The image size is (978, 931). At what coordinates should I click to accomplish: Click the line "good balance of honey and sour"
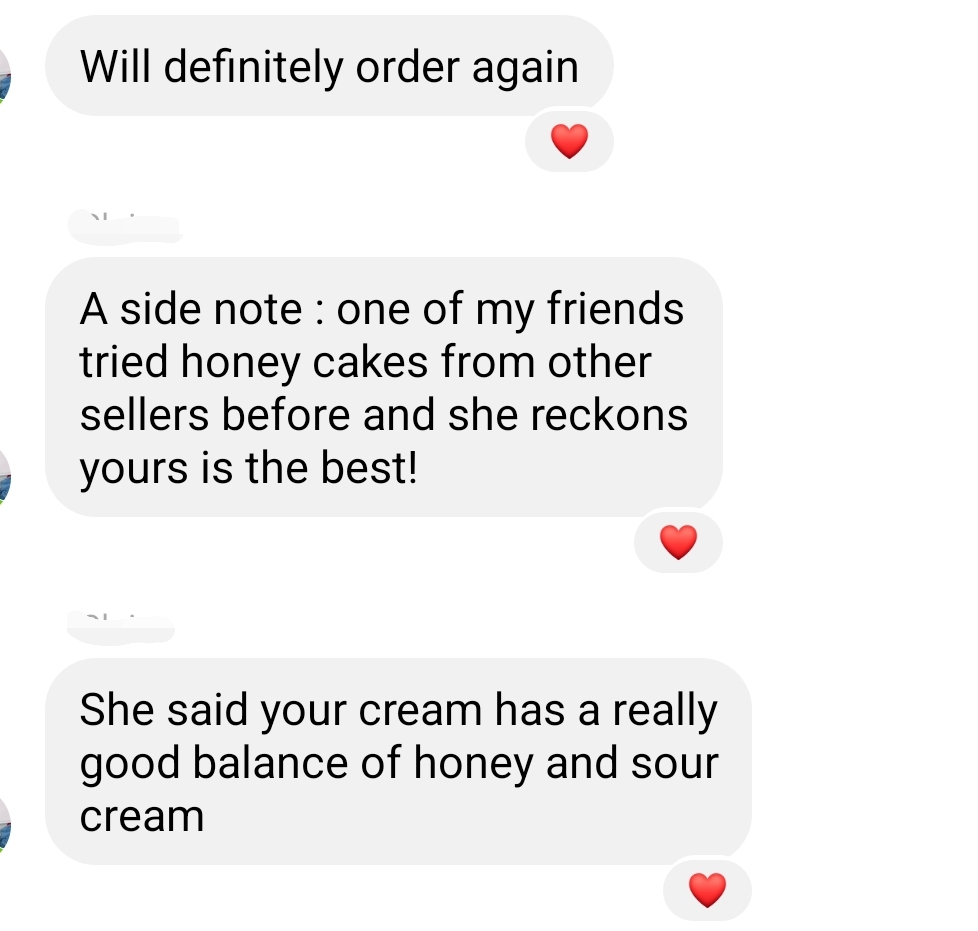click(x=399, y=763)
